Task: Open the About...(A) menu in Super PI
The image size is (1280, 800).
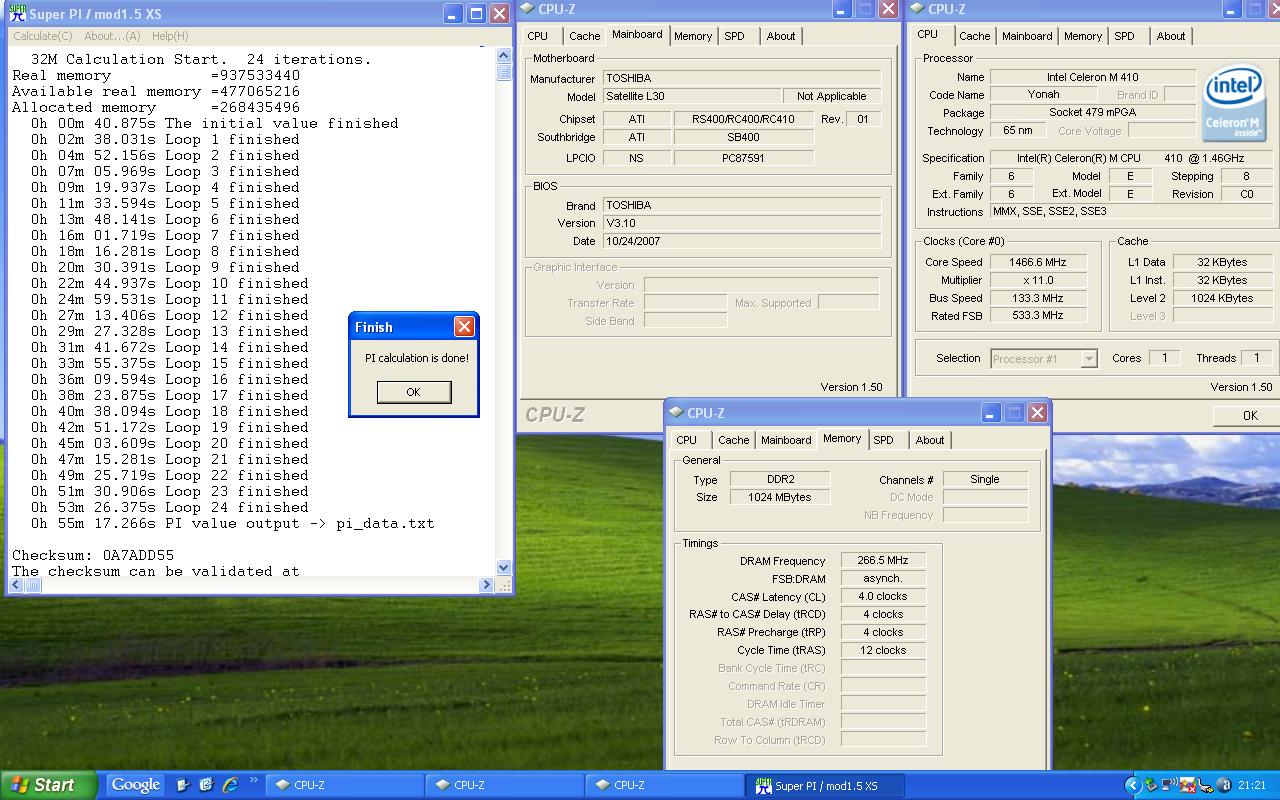Action: [112, 36]
